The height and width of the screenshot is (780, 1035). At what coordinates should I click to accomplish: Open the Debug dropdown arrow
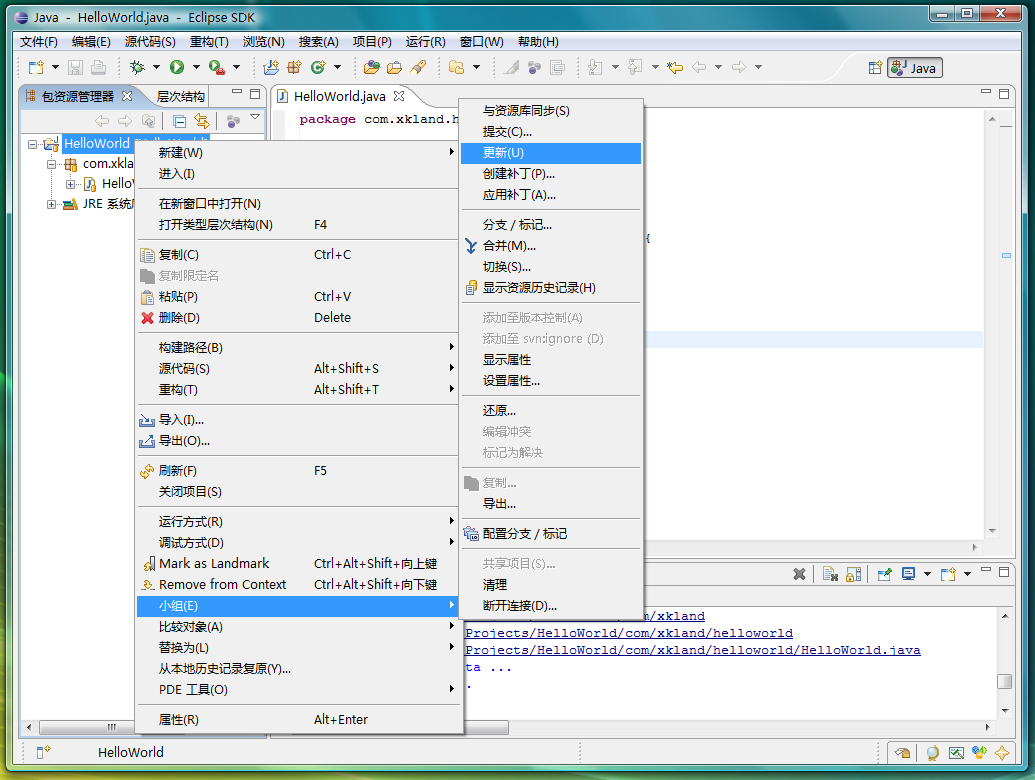pos(156,67)
